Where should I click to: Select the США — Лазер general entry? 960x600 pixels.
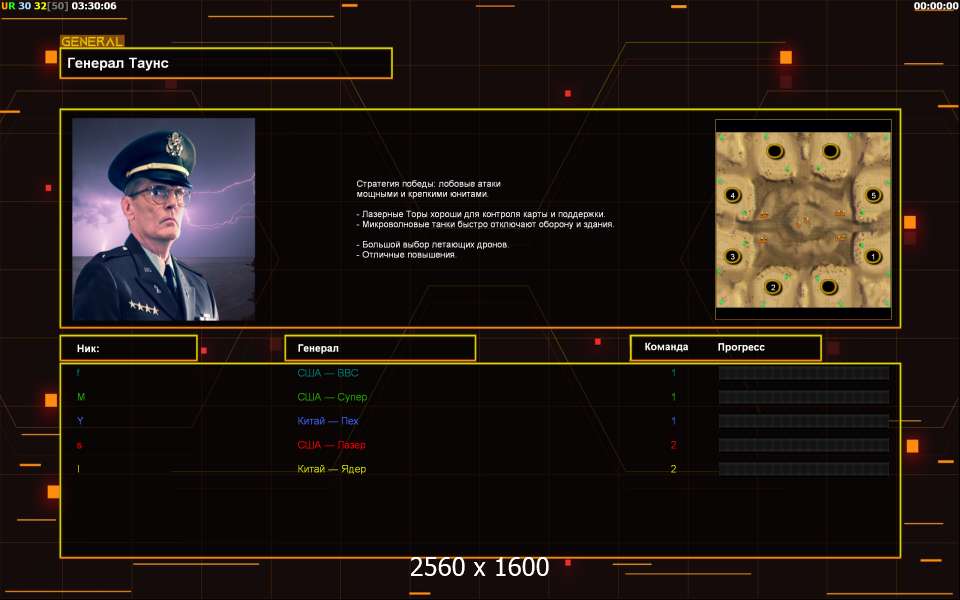[x=331, y=445]
